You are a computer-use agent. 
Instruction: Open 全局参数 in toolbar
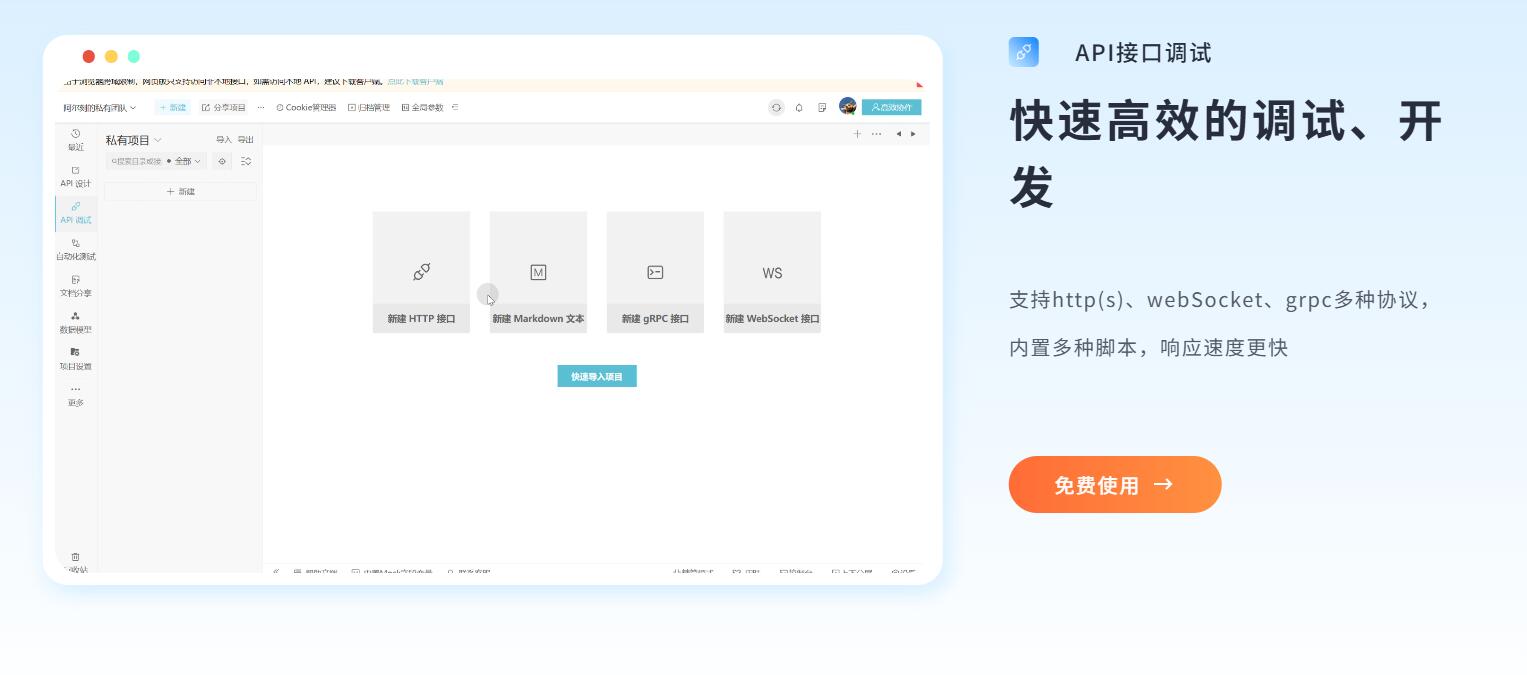[422, 107]
